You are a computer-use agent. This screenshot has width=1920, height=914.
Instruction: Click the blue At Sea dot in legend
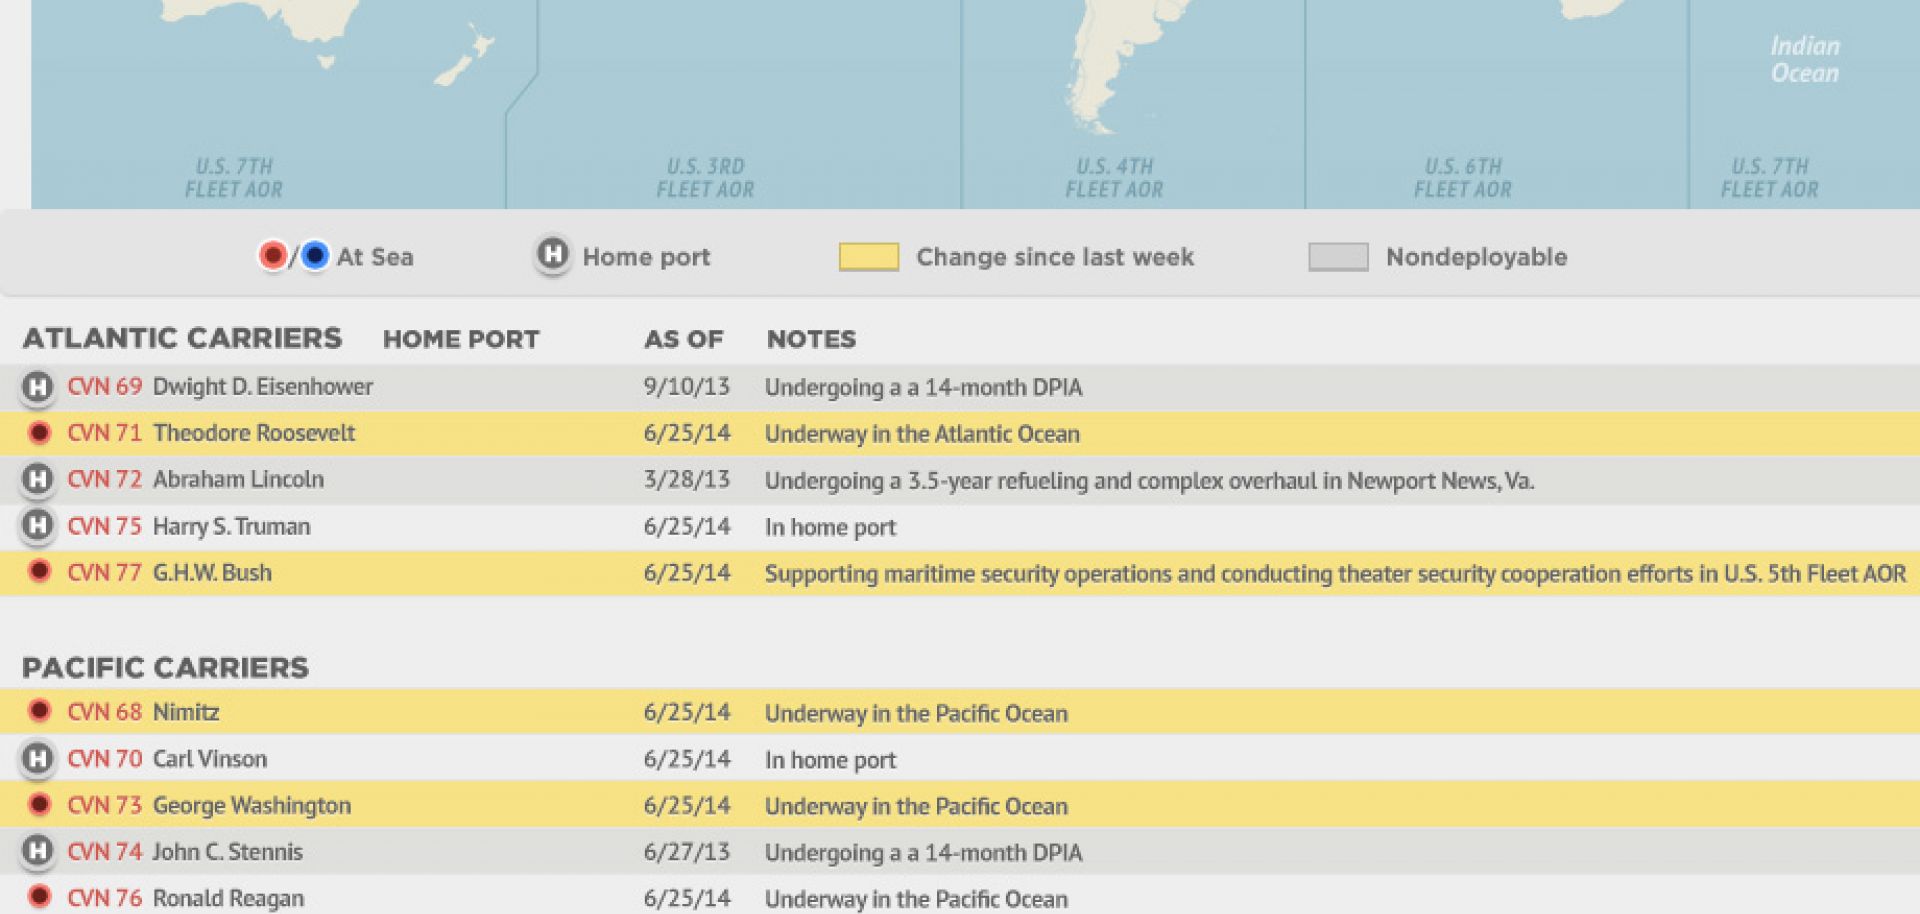coord(313,256)
